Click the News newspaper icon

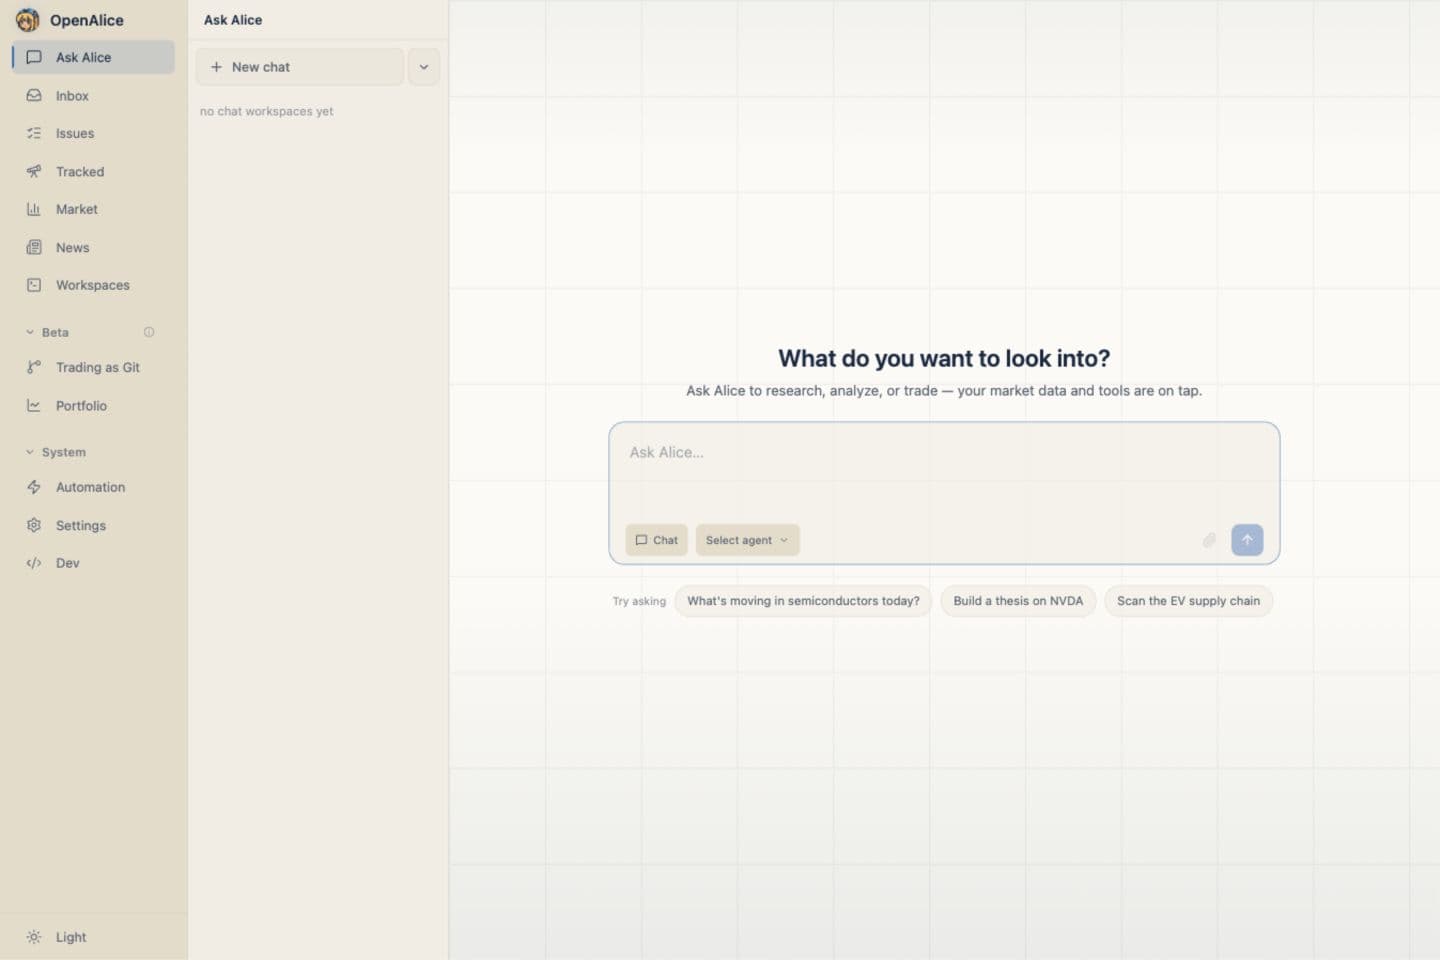click(34, 248)
